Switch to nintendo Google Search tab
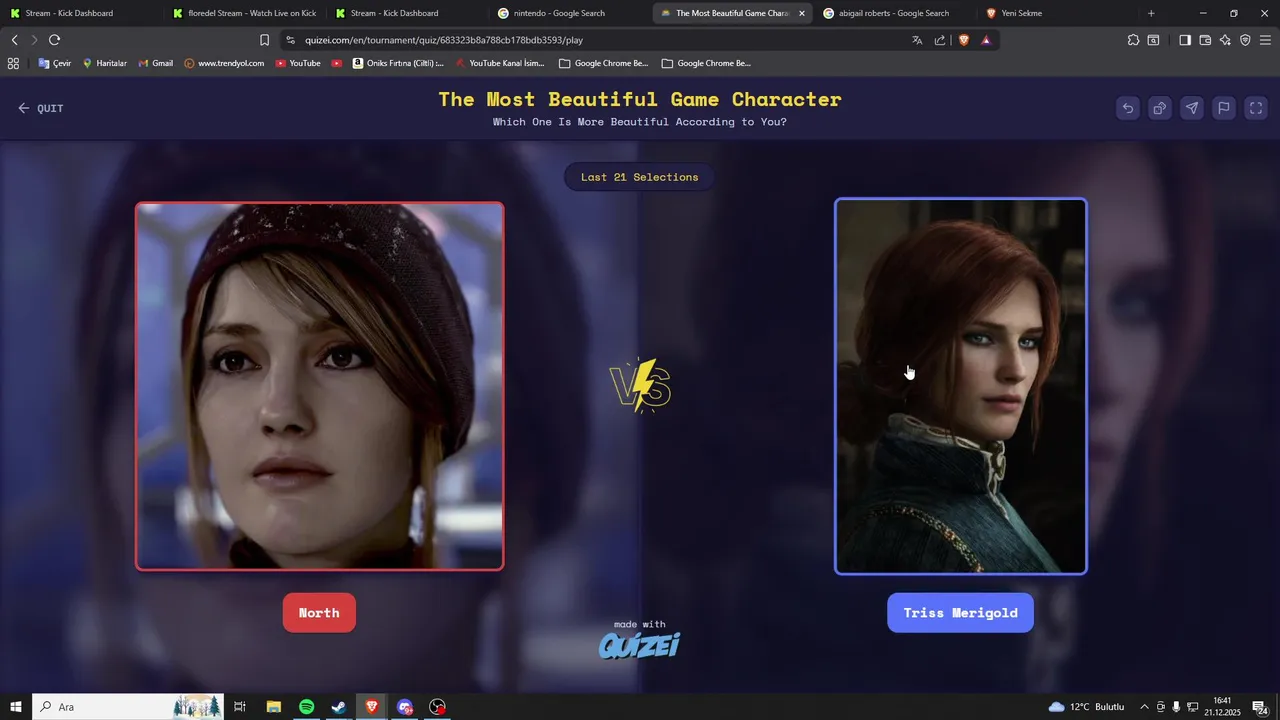This screenshot has width=1280, height=720. [x=570, y=13]
